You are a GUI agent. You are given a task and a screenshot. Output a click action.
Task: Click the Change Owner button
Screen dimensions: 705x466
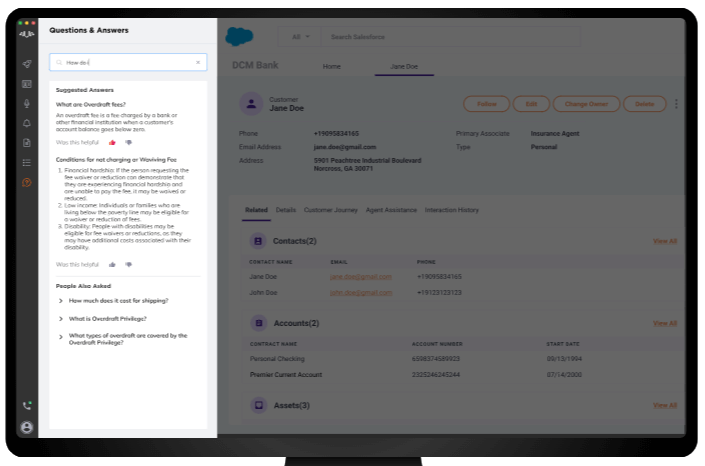pos(586,104)
